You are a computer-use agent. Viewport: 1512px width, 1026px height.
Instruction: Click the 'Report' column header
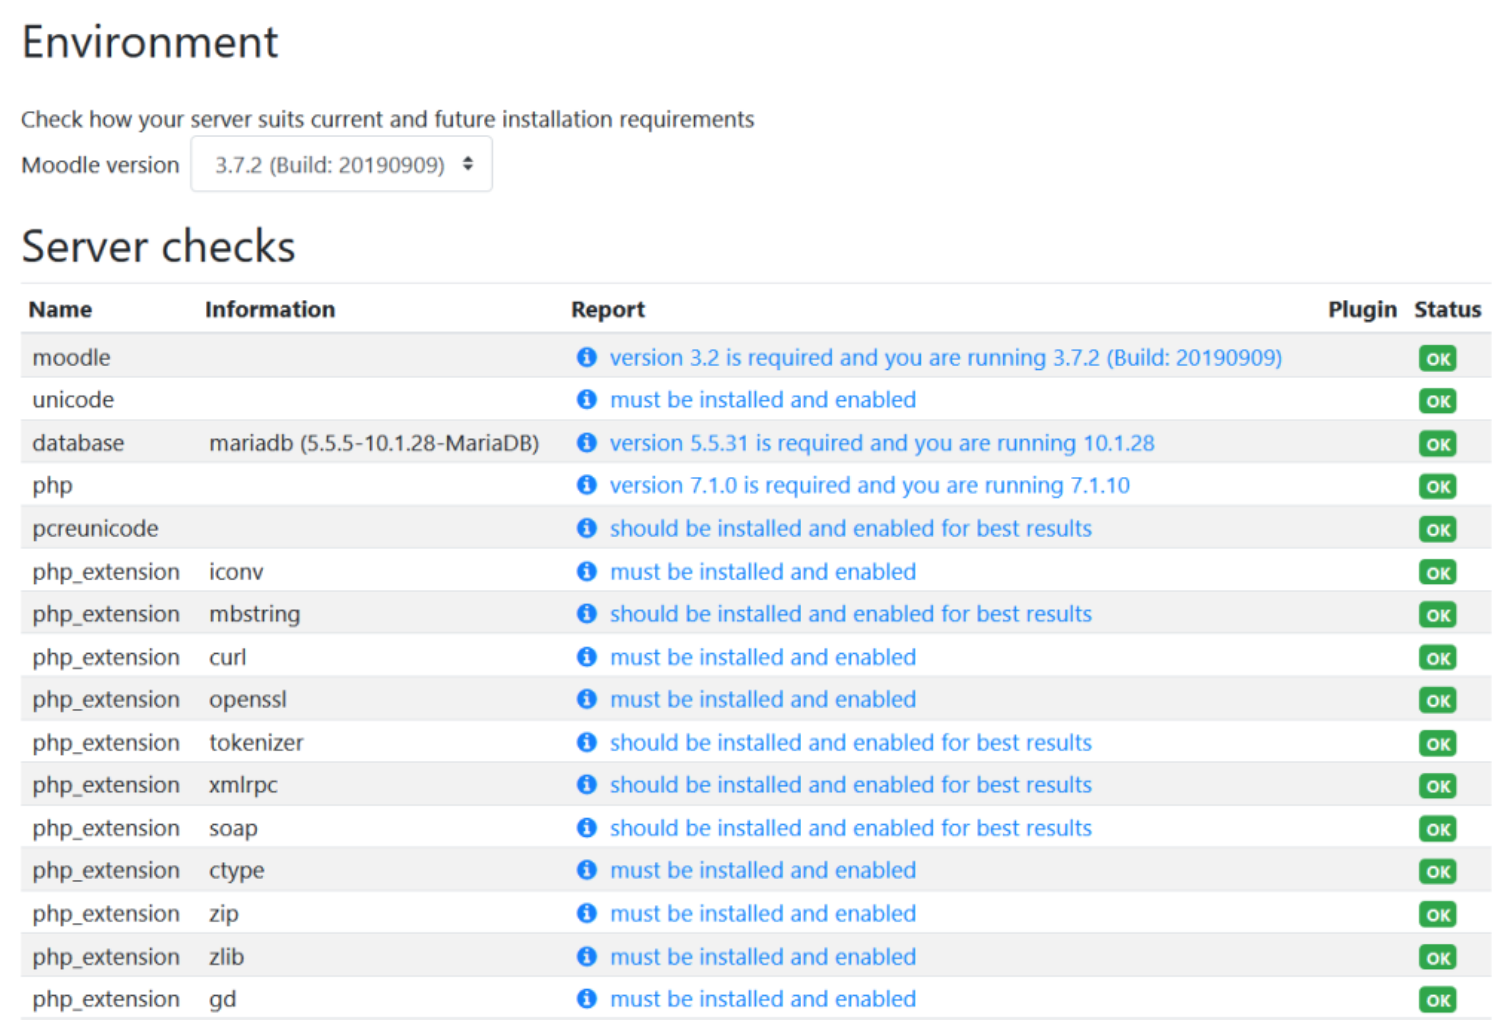pyautogui.click(x=608, y=310)
